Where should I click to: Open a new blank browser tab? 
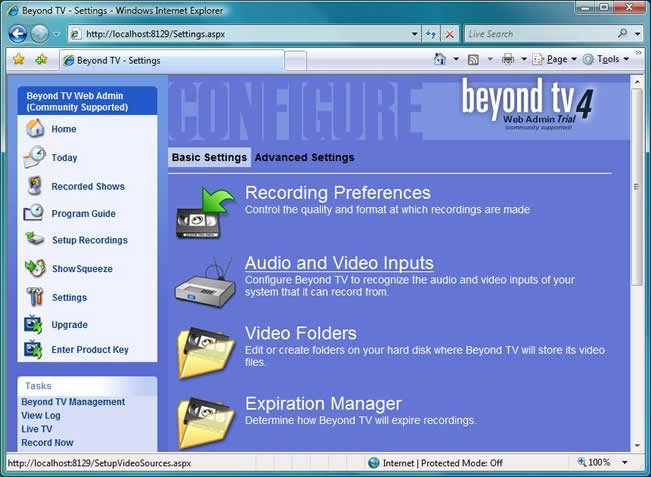296,61
